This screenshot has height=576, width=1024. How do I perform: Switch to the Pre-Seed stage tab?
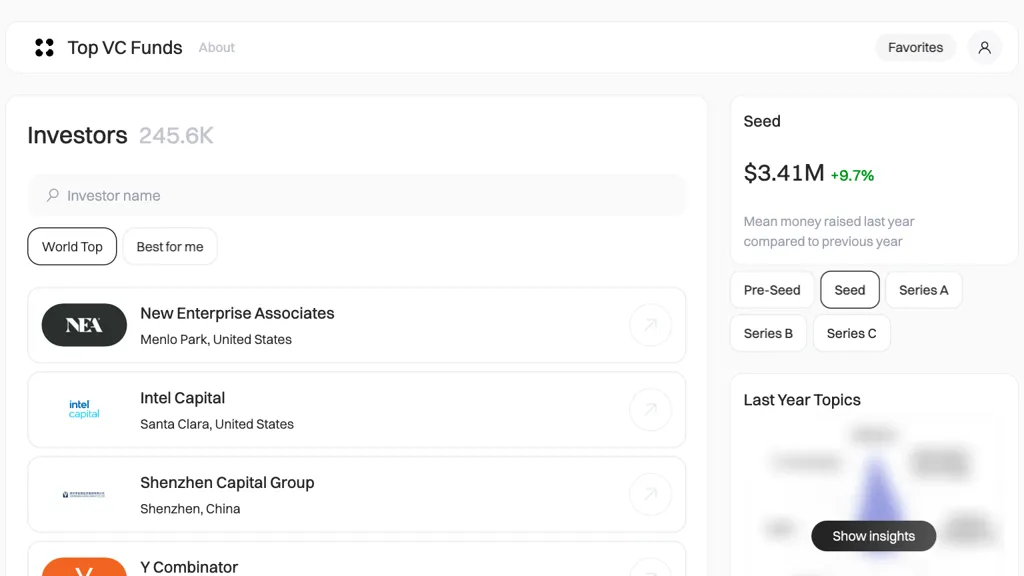[x=771, y=289]
